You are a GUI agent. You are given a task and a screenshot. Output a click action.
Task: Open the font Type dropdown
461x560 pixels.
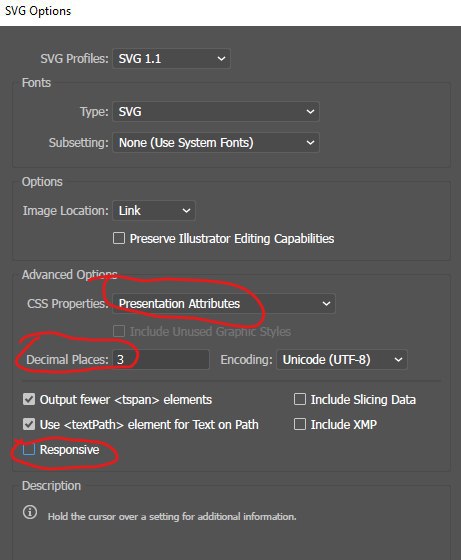coord(216,112)
